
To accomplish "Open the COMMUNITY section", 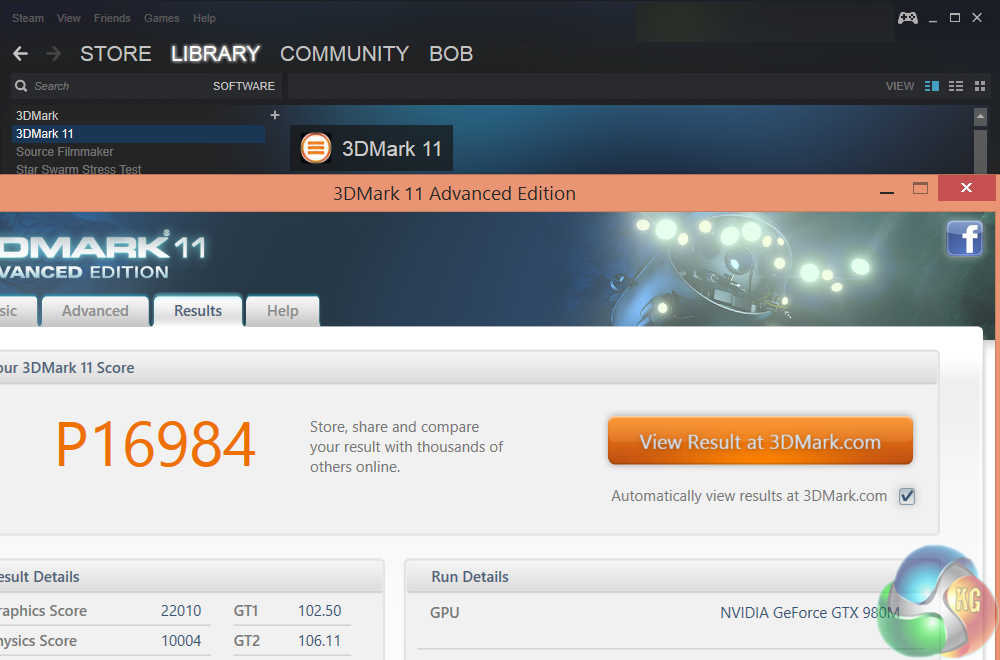I will click(344, 54).
